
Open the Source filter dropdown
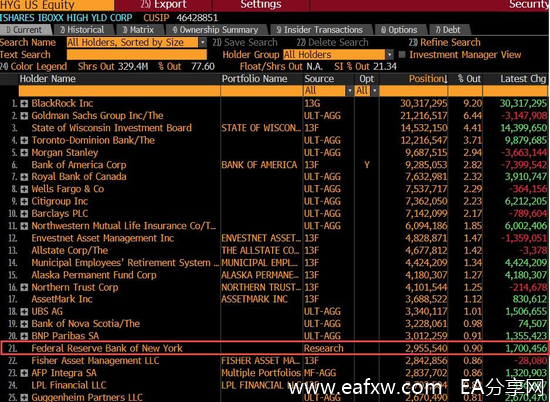(x=349, y=91)
